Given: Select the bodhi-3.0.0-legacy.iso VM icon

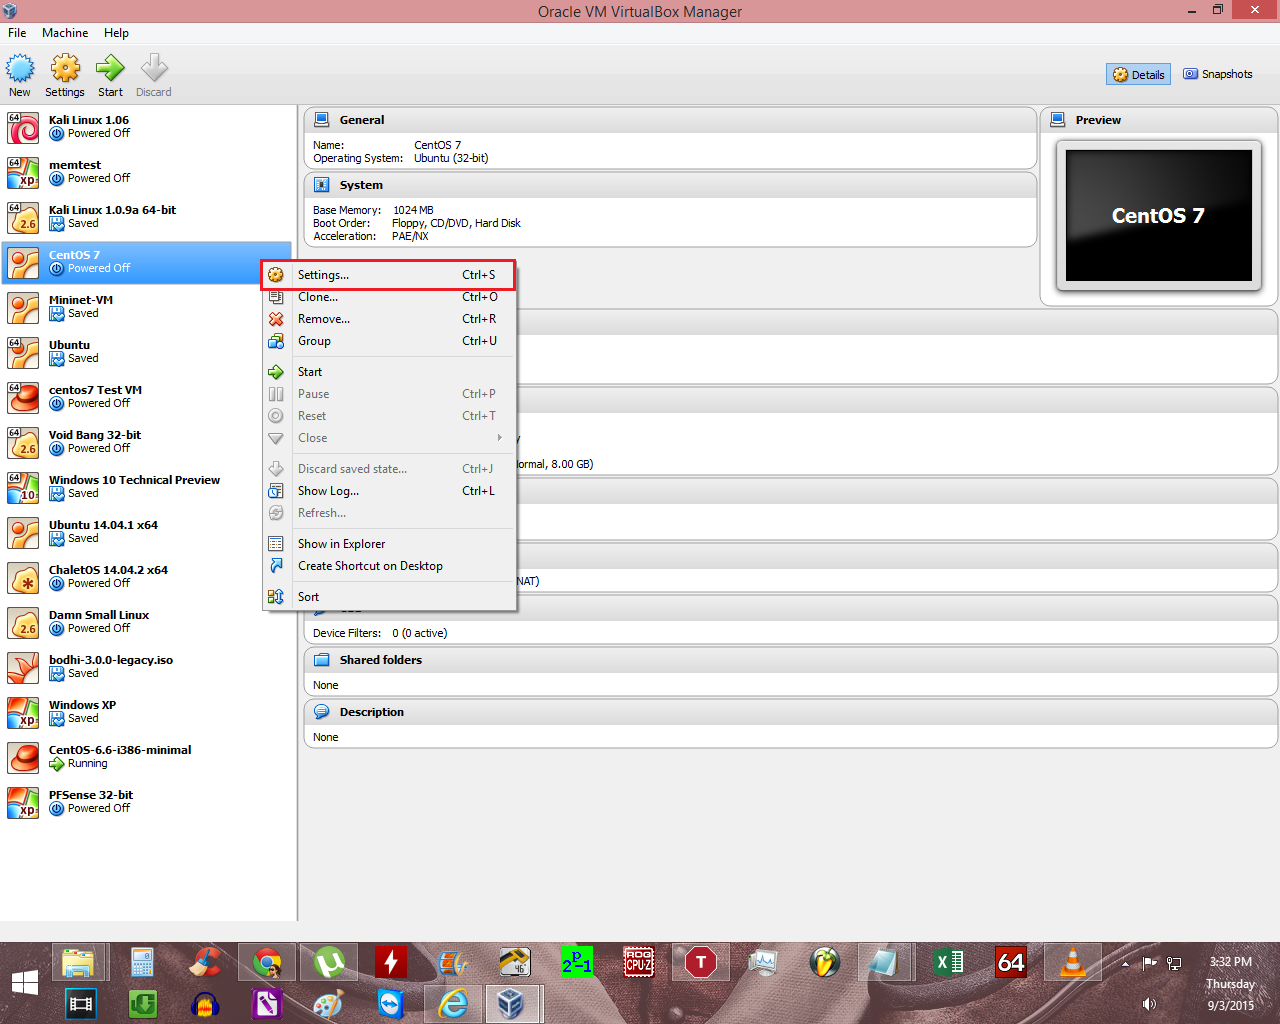Looking at the screenshot, I should click(x=23, y=667).
